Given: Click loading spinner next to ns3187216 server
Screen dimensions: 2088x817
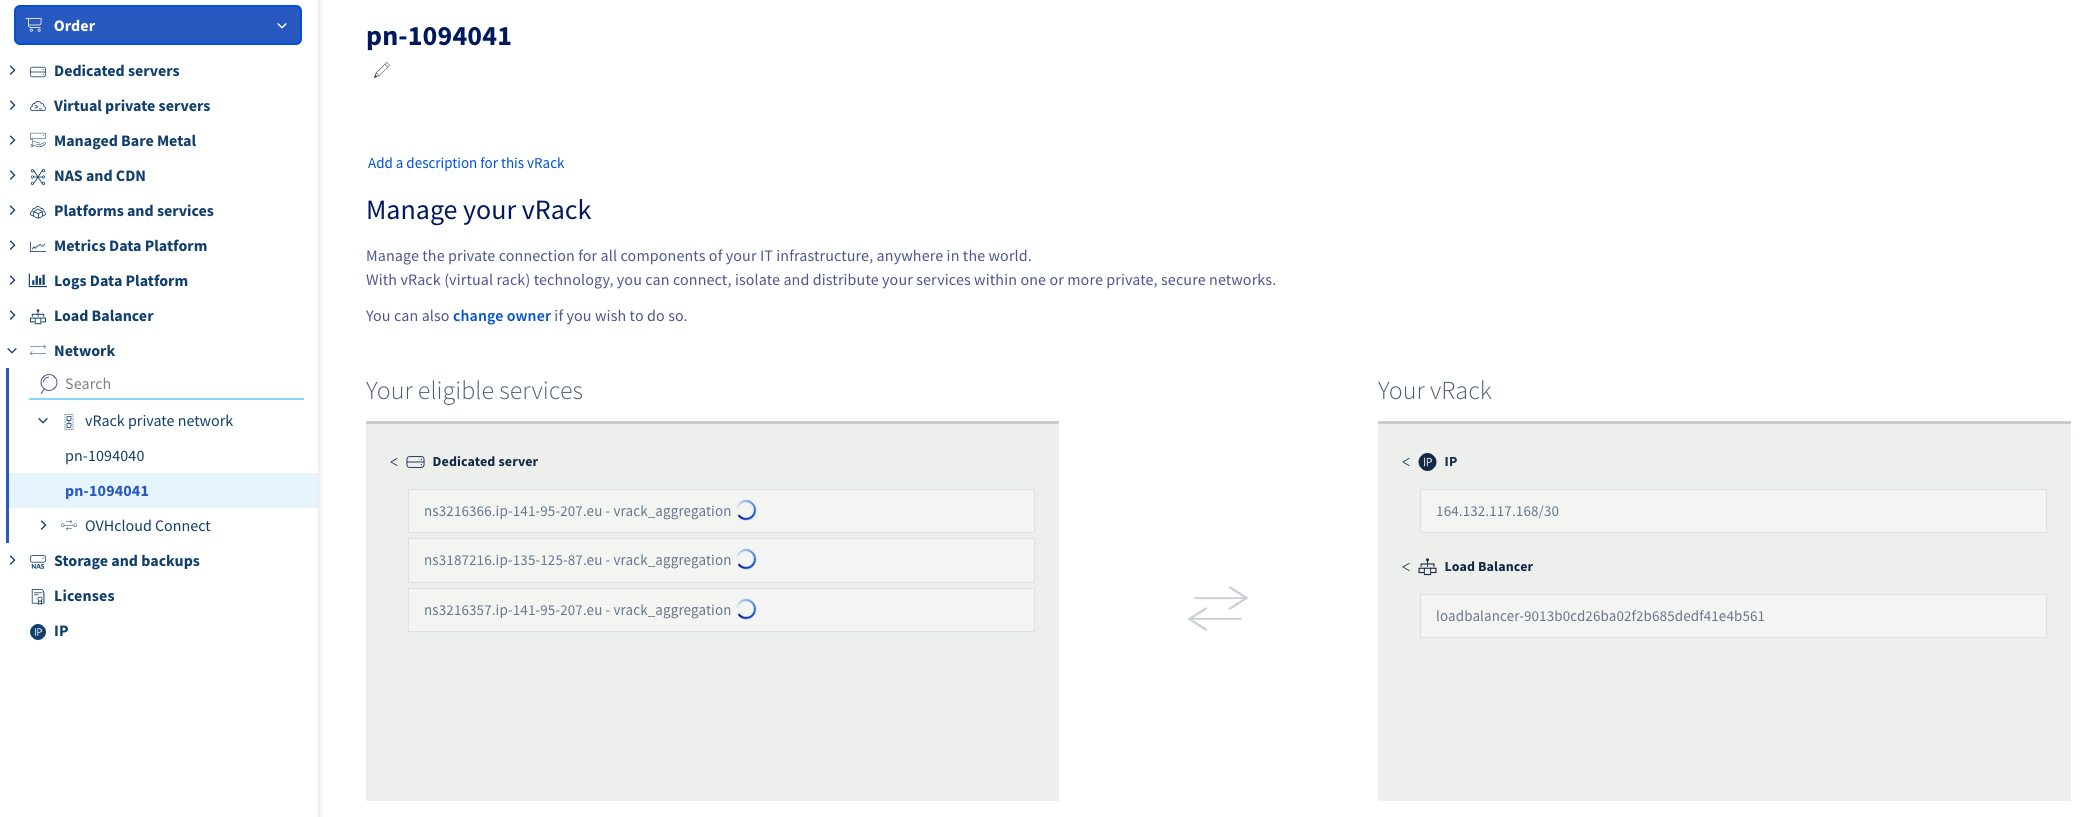Looking at the screenshot, I should tap(746, 559).
